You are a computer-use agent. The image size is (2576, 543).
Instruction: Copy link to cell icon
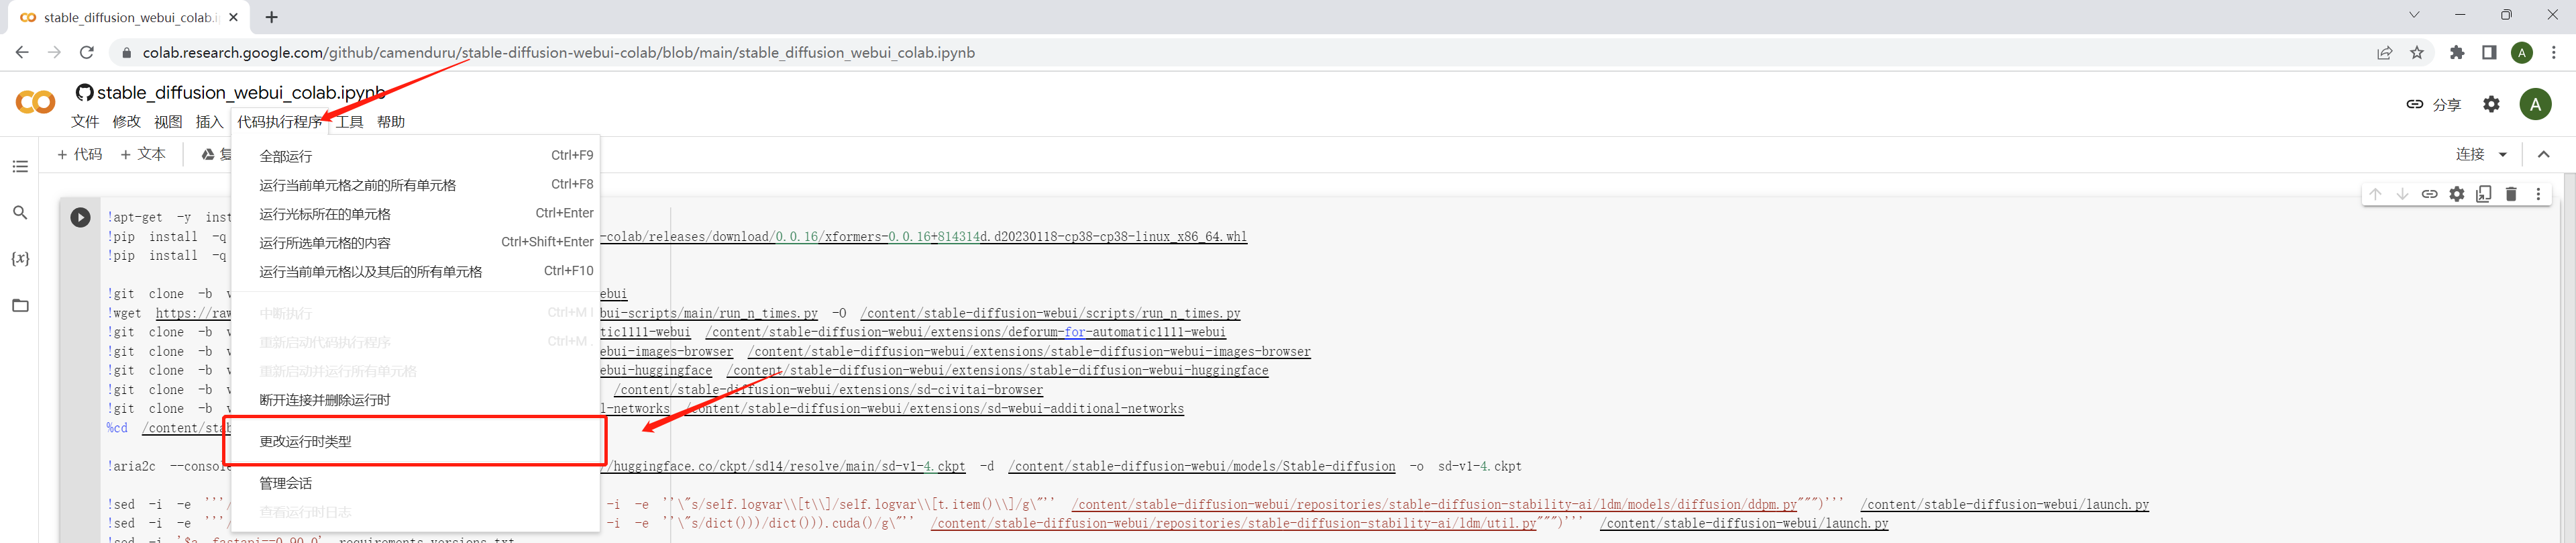point(2429,194)
